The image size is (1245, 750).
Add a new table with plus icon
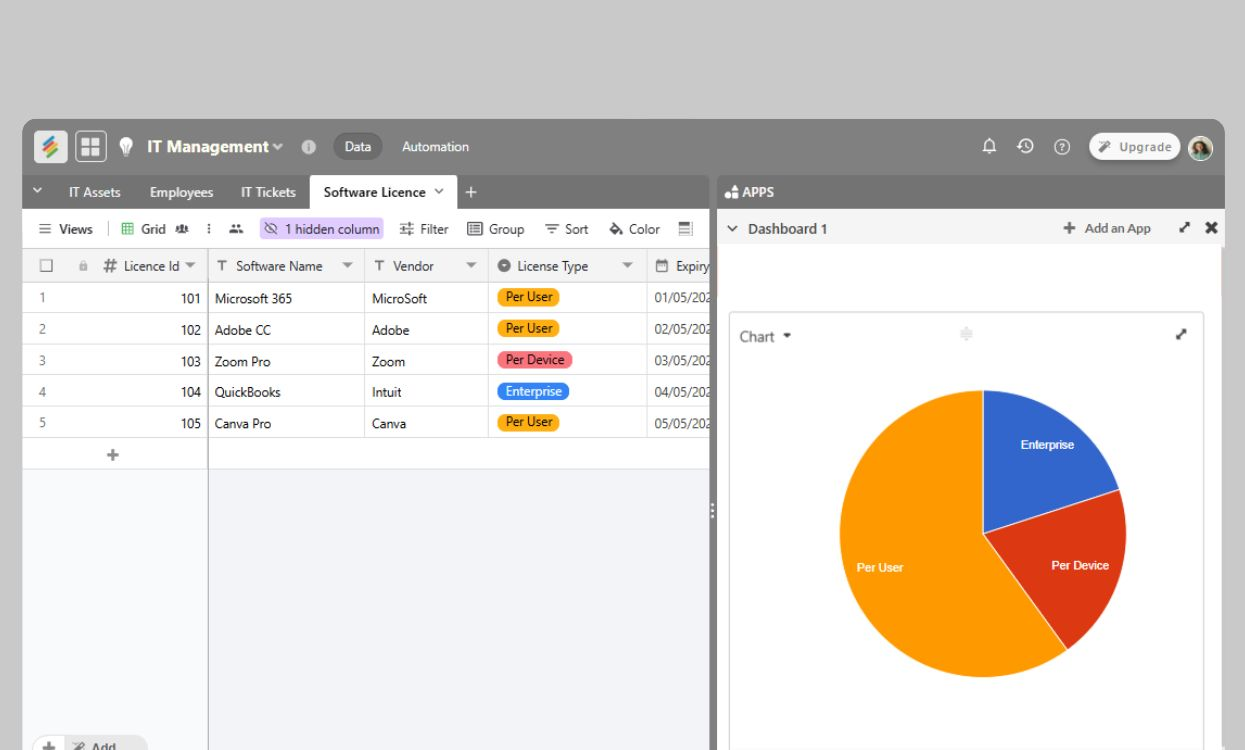(x=471, y=192)
